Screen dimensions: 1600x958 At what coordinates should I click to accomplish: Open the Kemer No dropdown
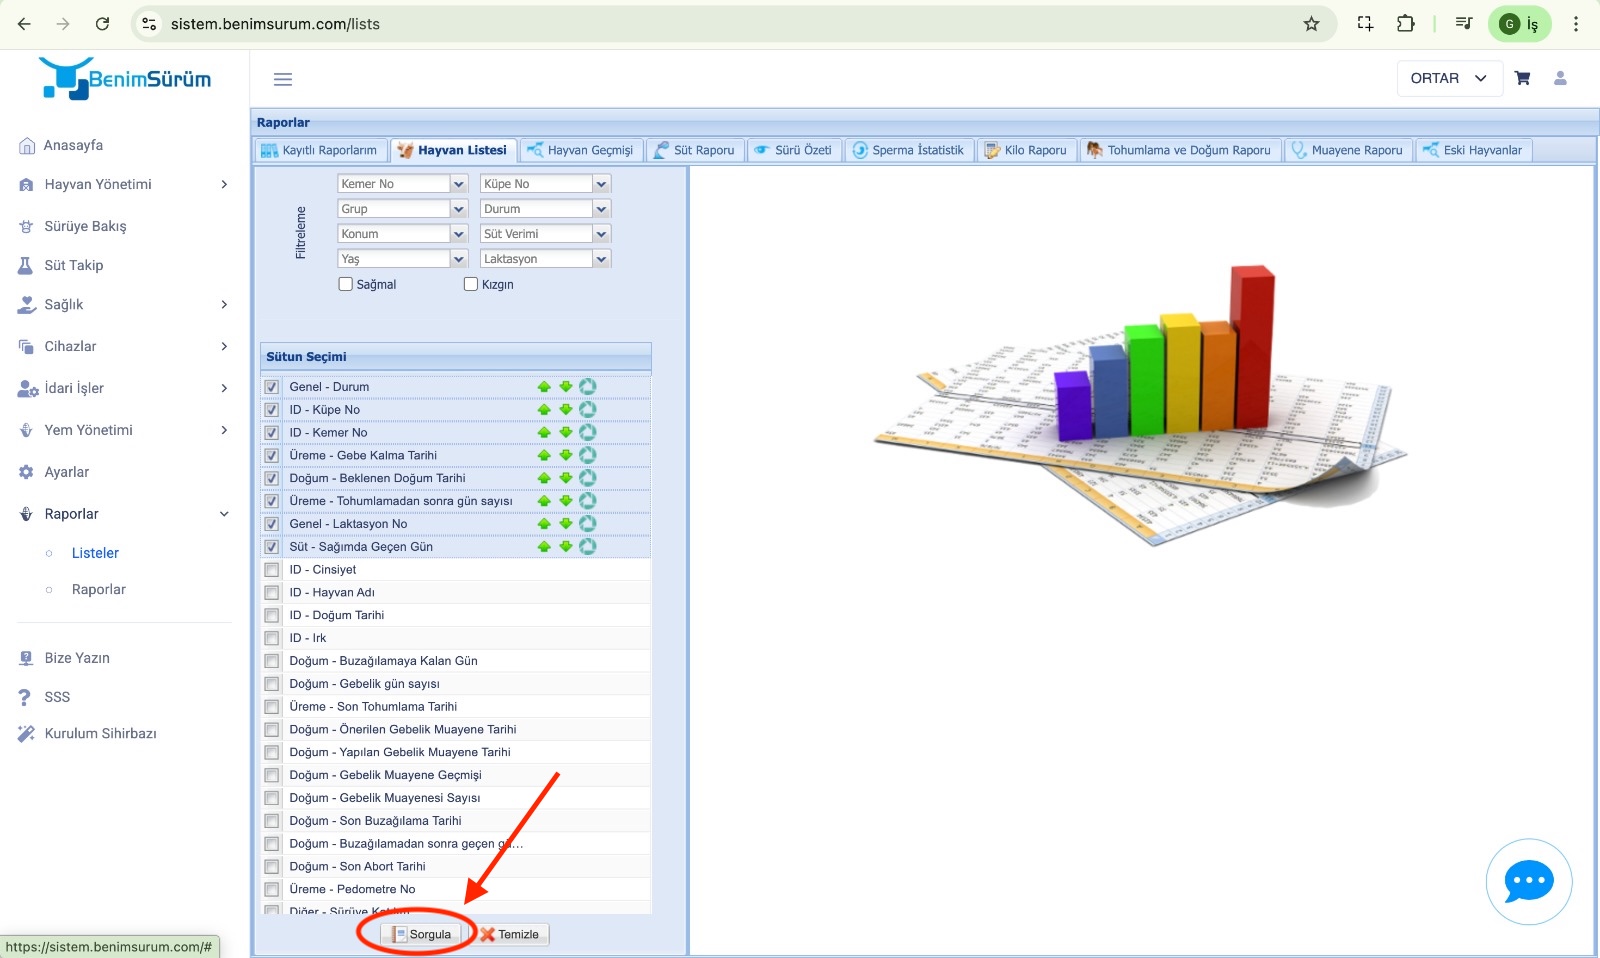pyautogui.click(x=458, y=184)
